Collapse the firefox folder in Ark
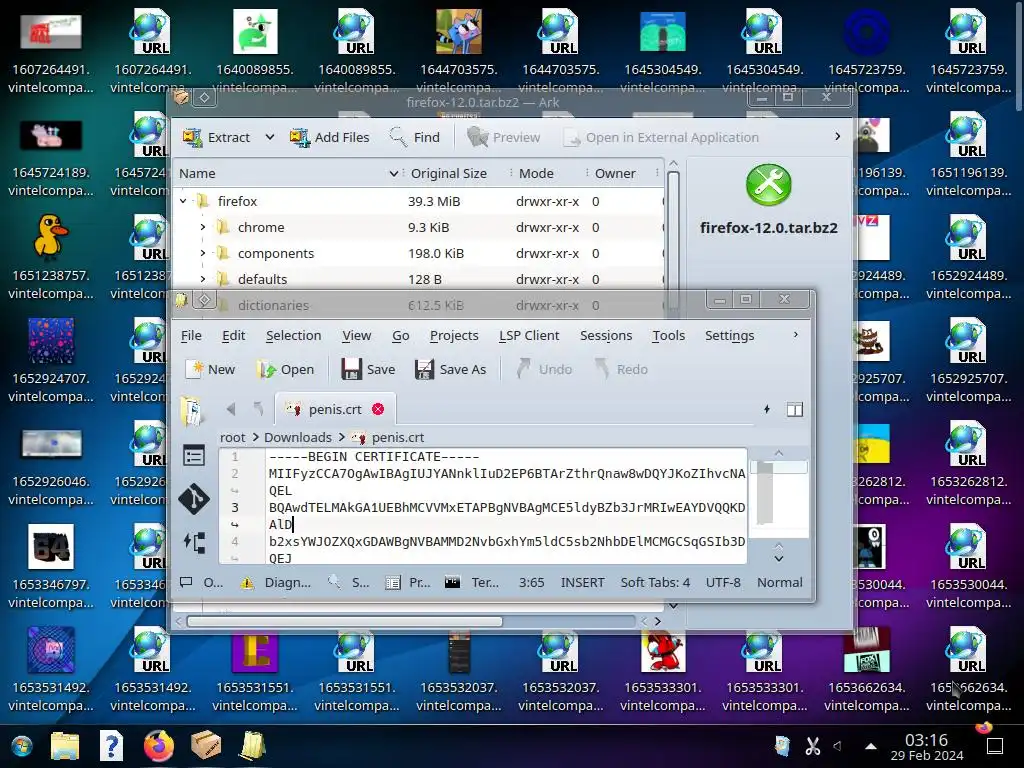This screenshot has width=1024, height=768. tap(184, 201)
